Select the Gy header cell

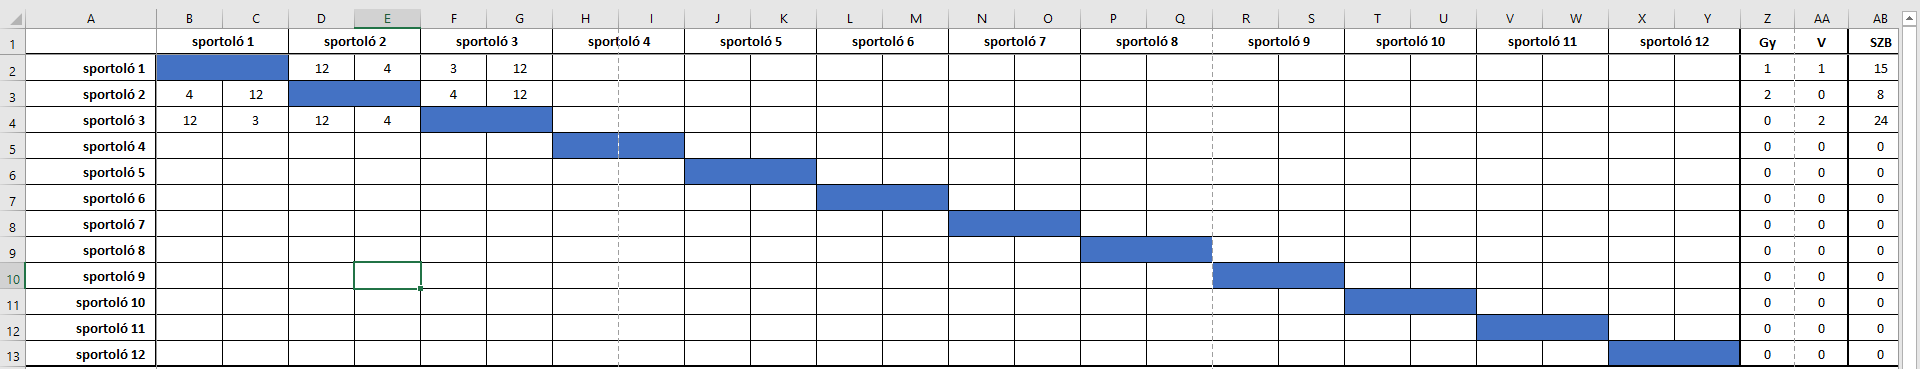click(x=1767, y=42)
